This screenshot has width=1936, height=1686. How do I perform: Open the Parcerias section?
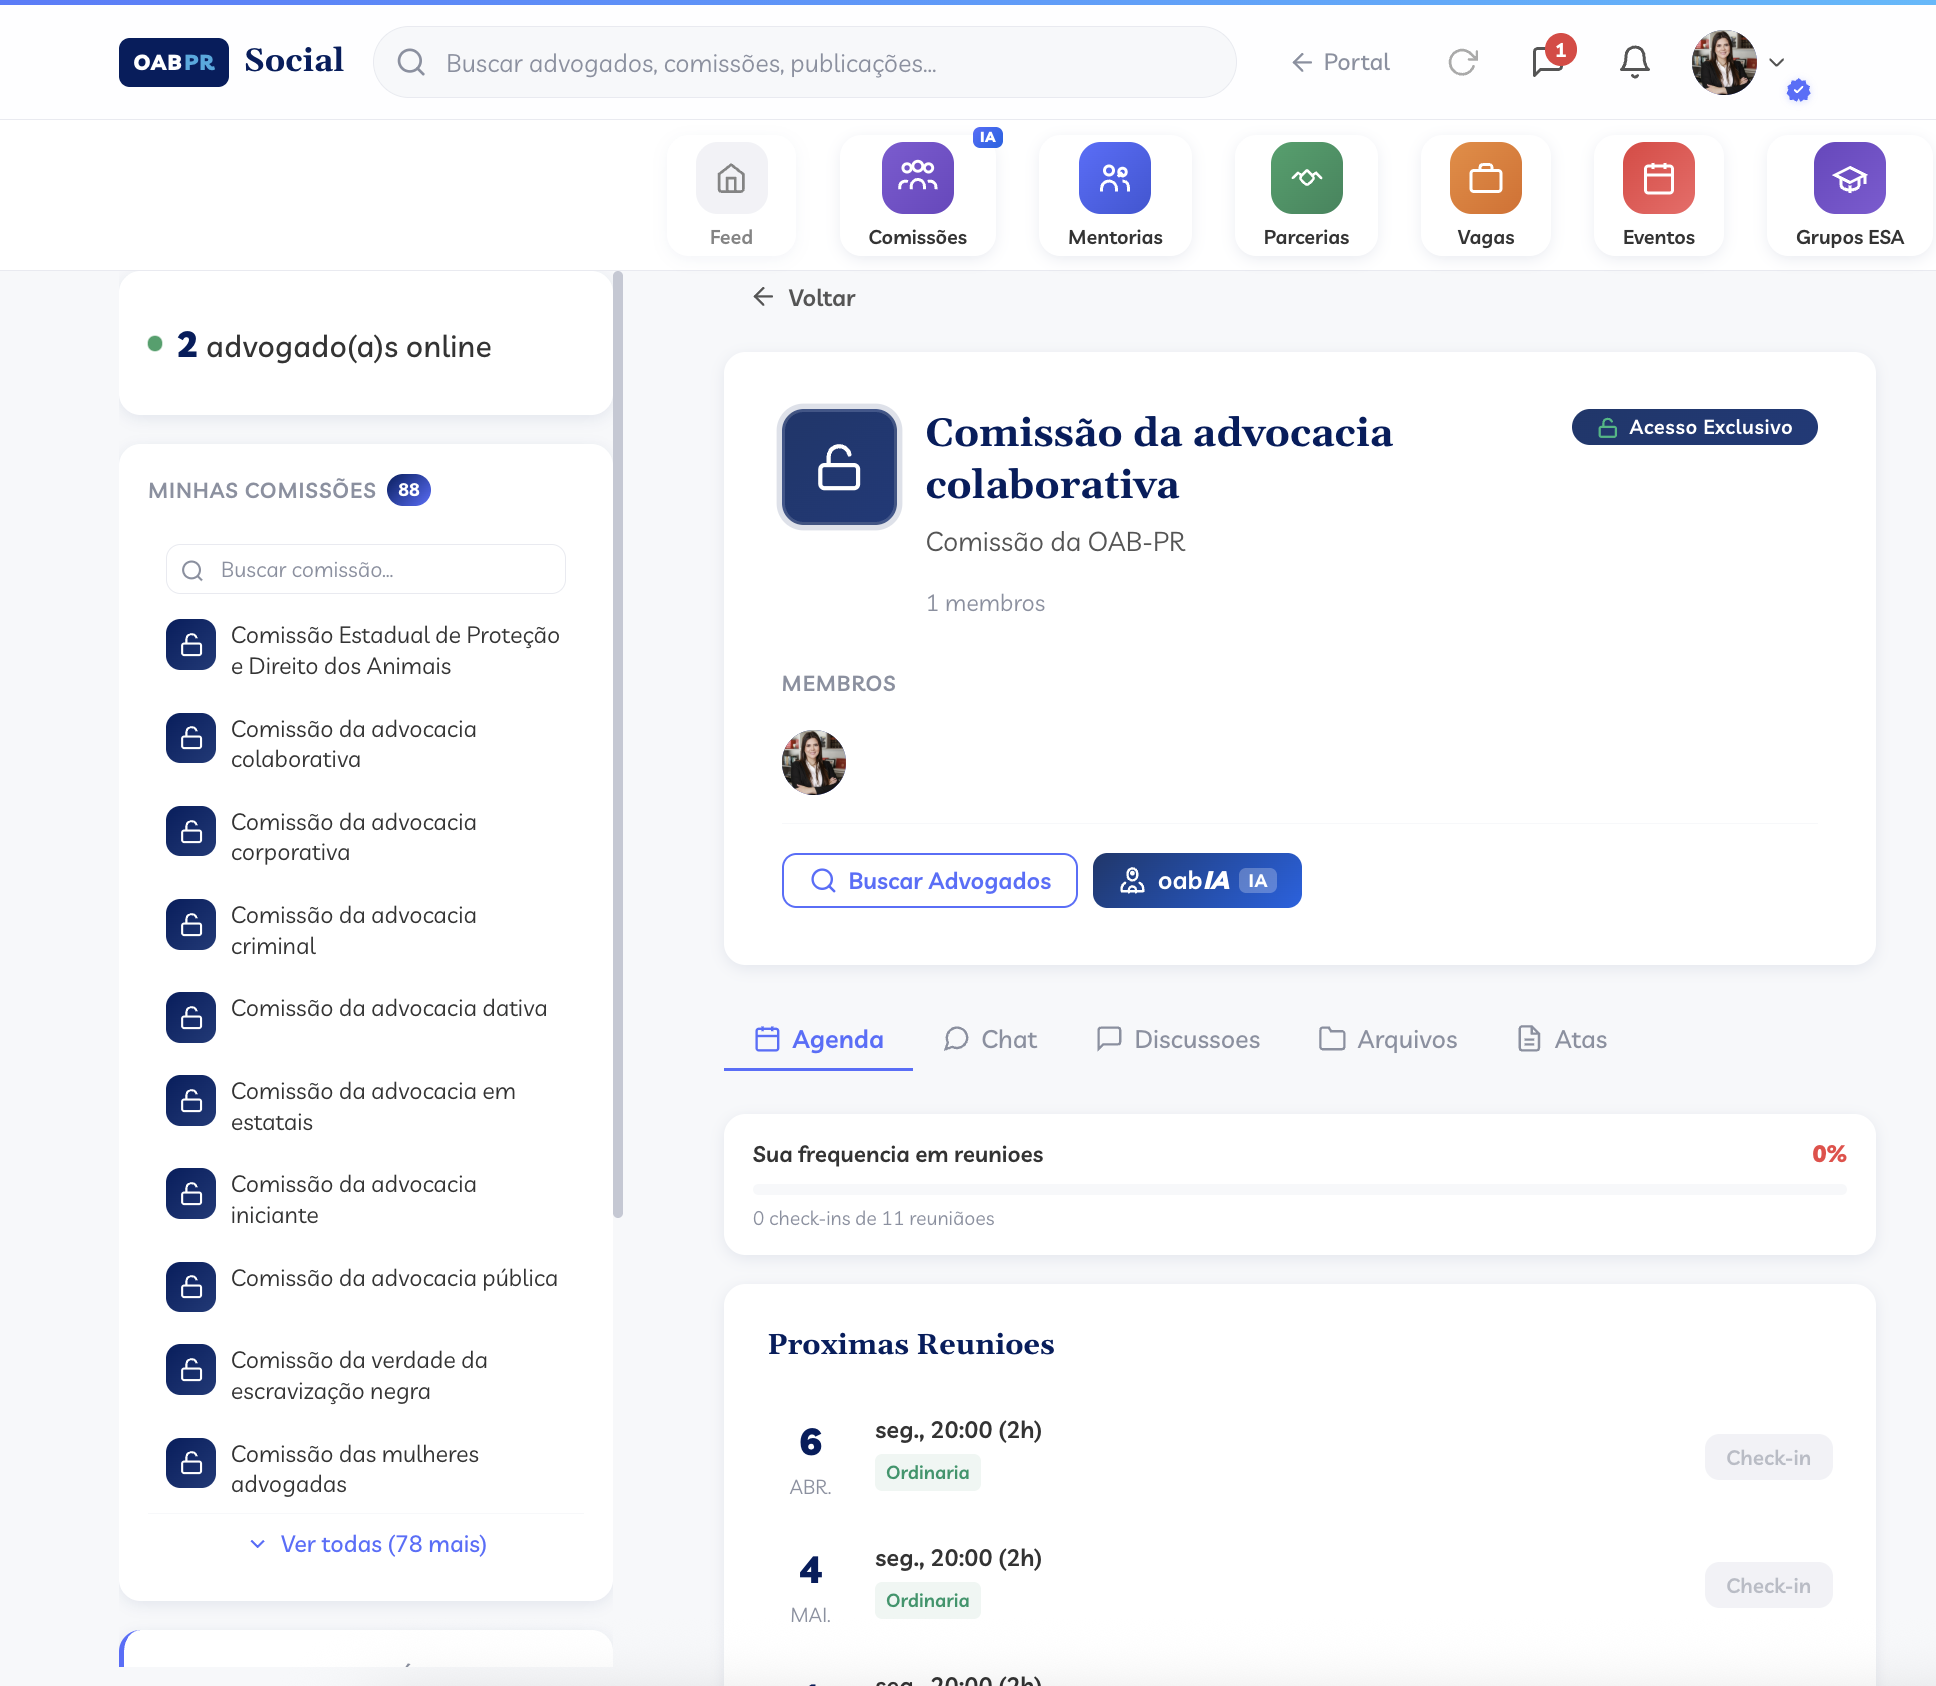coord(1305,195)
